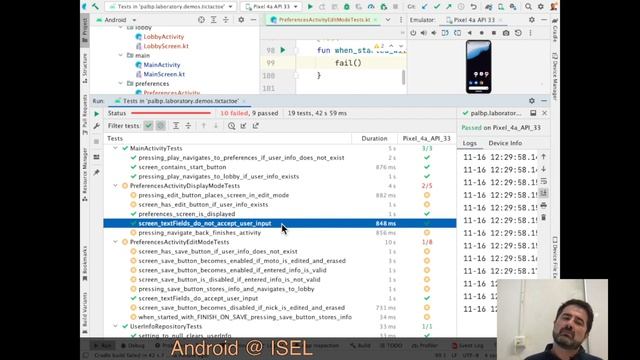Open test history clock icon
This screenshot has width=640, height=360.
point(231,126)
